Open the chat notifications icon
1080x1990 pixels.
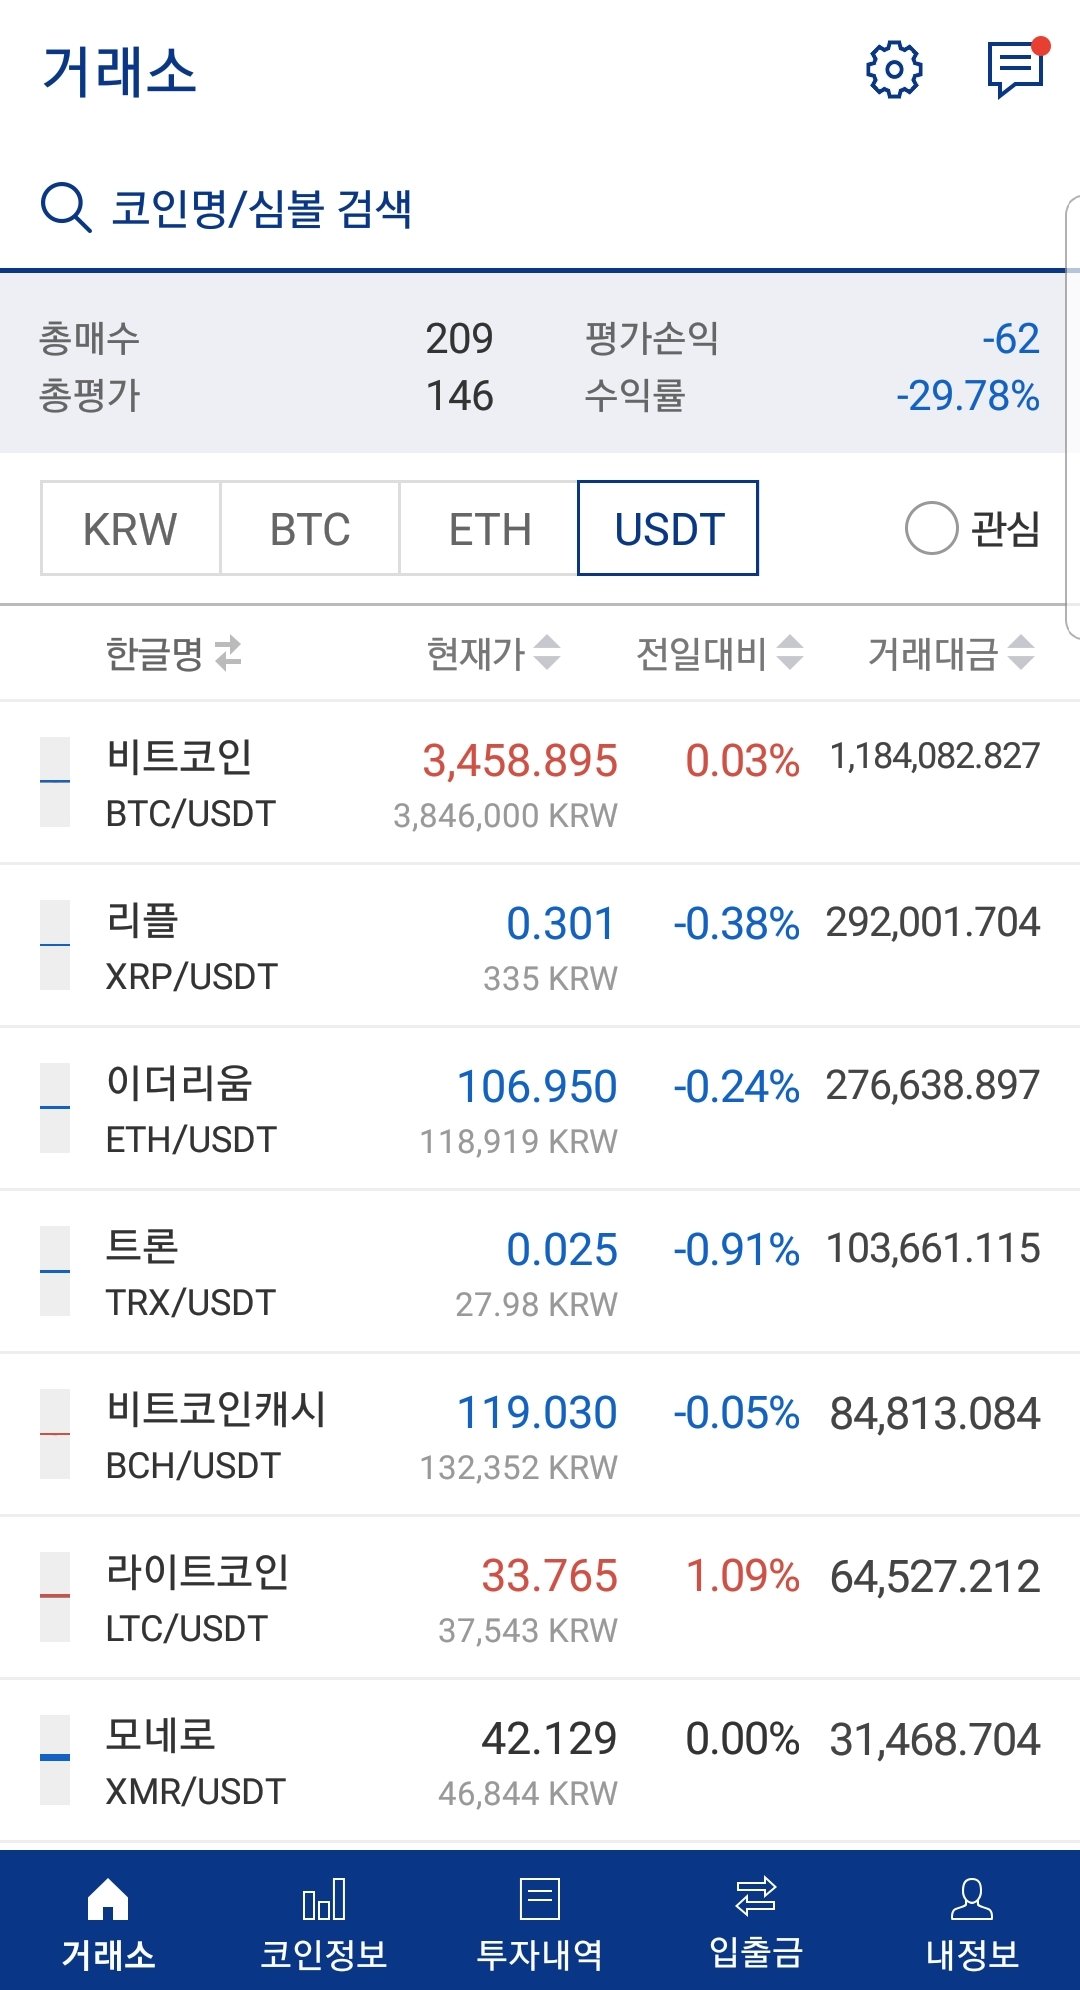click(x=1015, y=70)
